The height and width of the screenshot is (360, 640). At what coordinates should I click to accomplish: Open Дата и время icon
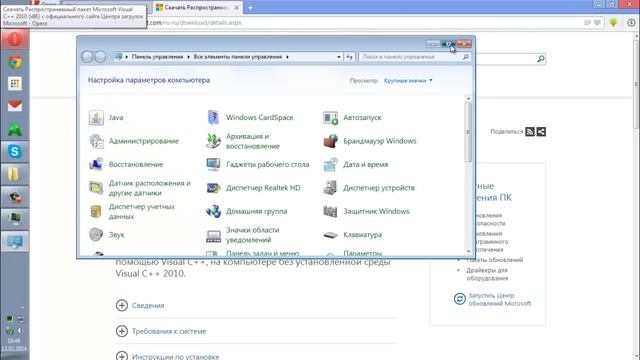click(330, 164)
